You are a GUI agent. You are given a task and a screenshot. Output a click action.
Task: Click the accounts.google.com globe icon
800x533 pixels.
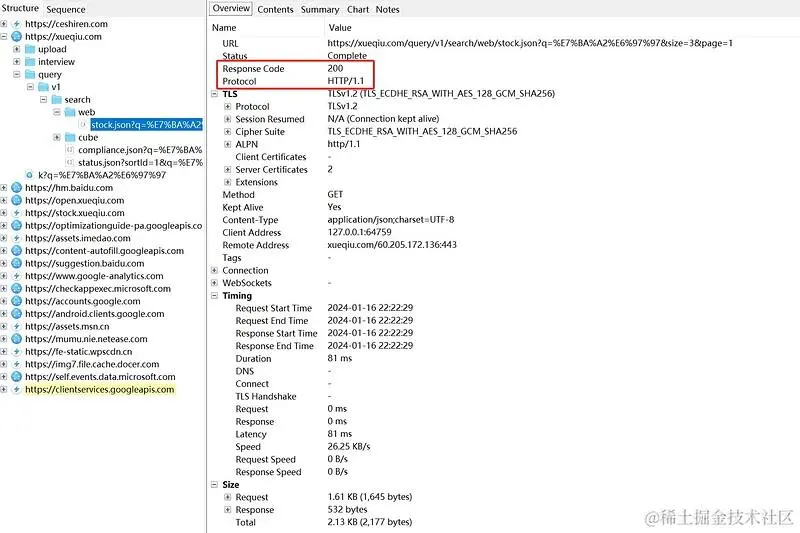point(16,301)
